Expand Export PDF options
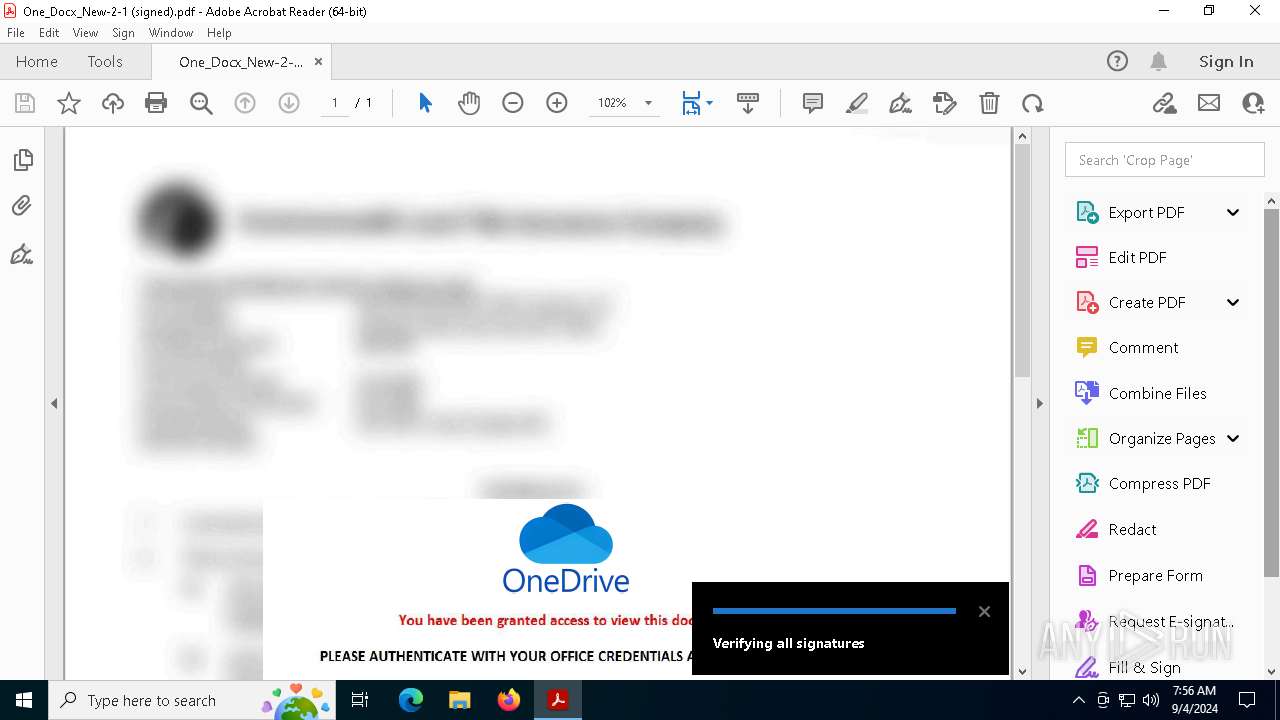This screenshot has height=720, width=1280. 1233,212
